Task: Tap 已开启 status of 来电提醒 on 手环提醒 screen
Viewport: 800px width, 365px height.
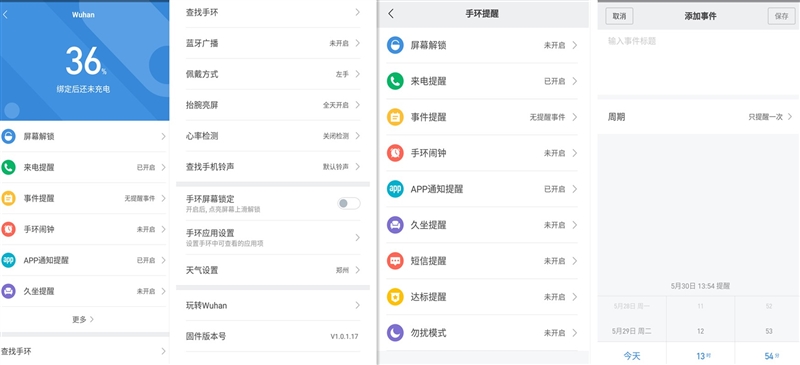Action: pyautogui.click(x=555, y=81)
